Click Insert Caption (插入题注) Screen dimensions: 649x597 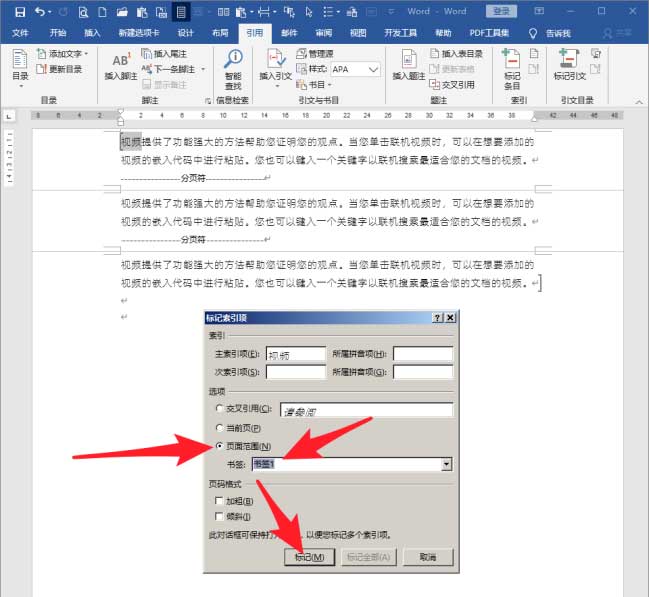(x=409, y=65)
